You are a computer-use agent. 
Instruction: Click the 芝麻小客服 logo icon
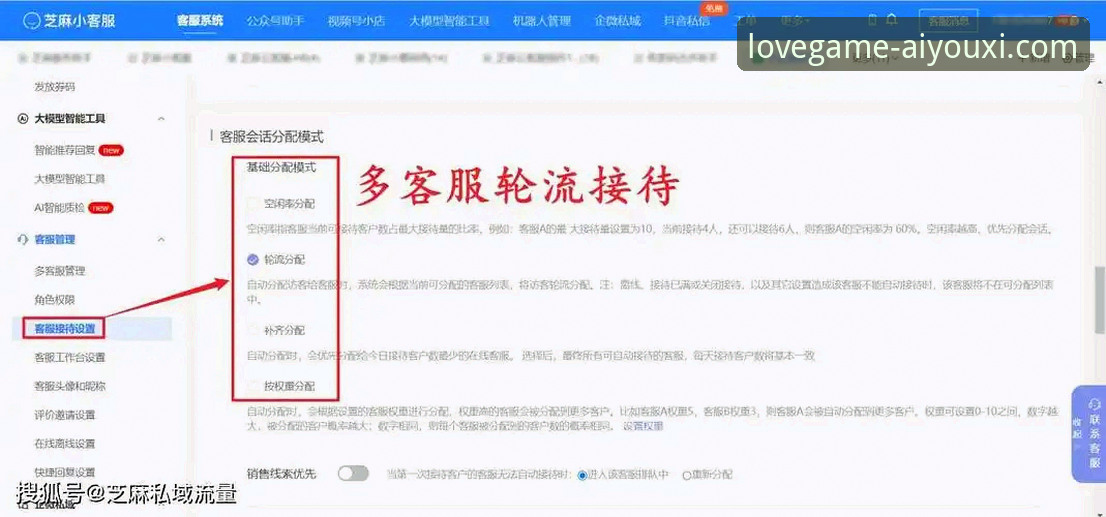[x=31, y=20]
